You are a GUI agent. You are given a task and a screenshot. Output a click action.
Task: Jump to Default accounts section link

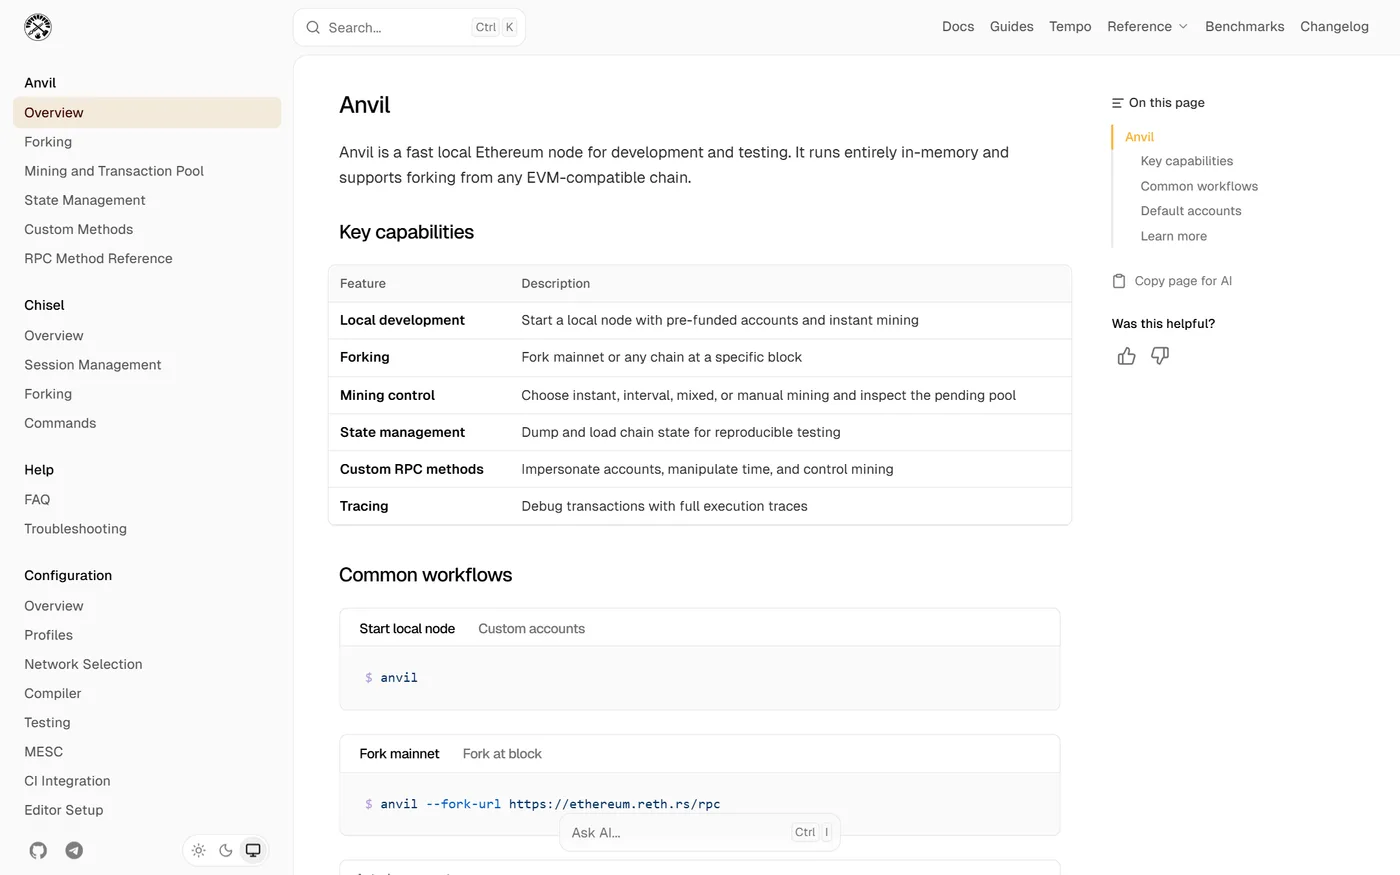1191,211
